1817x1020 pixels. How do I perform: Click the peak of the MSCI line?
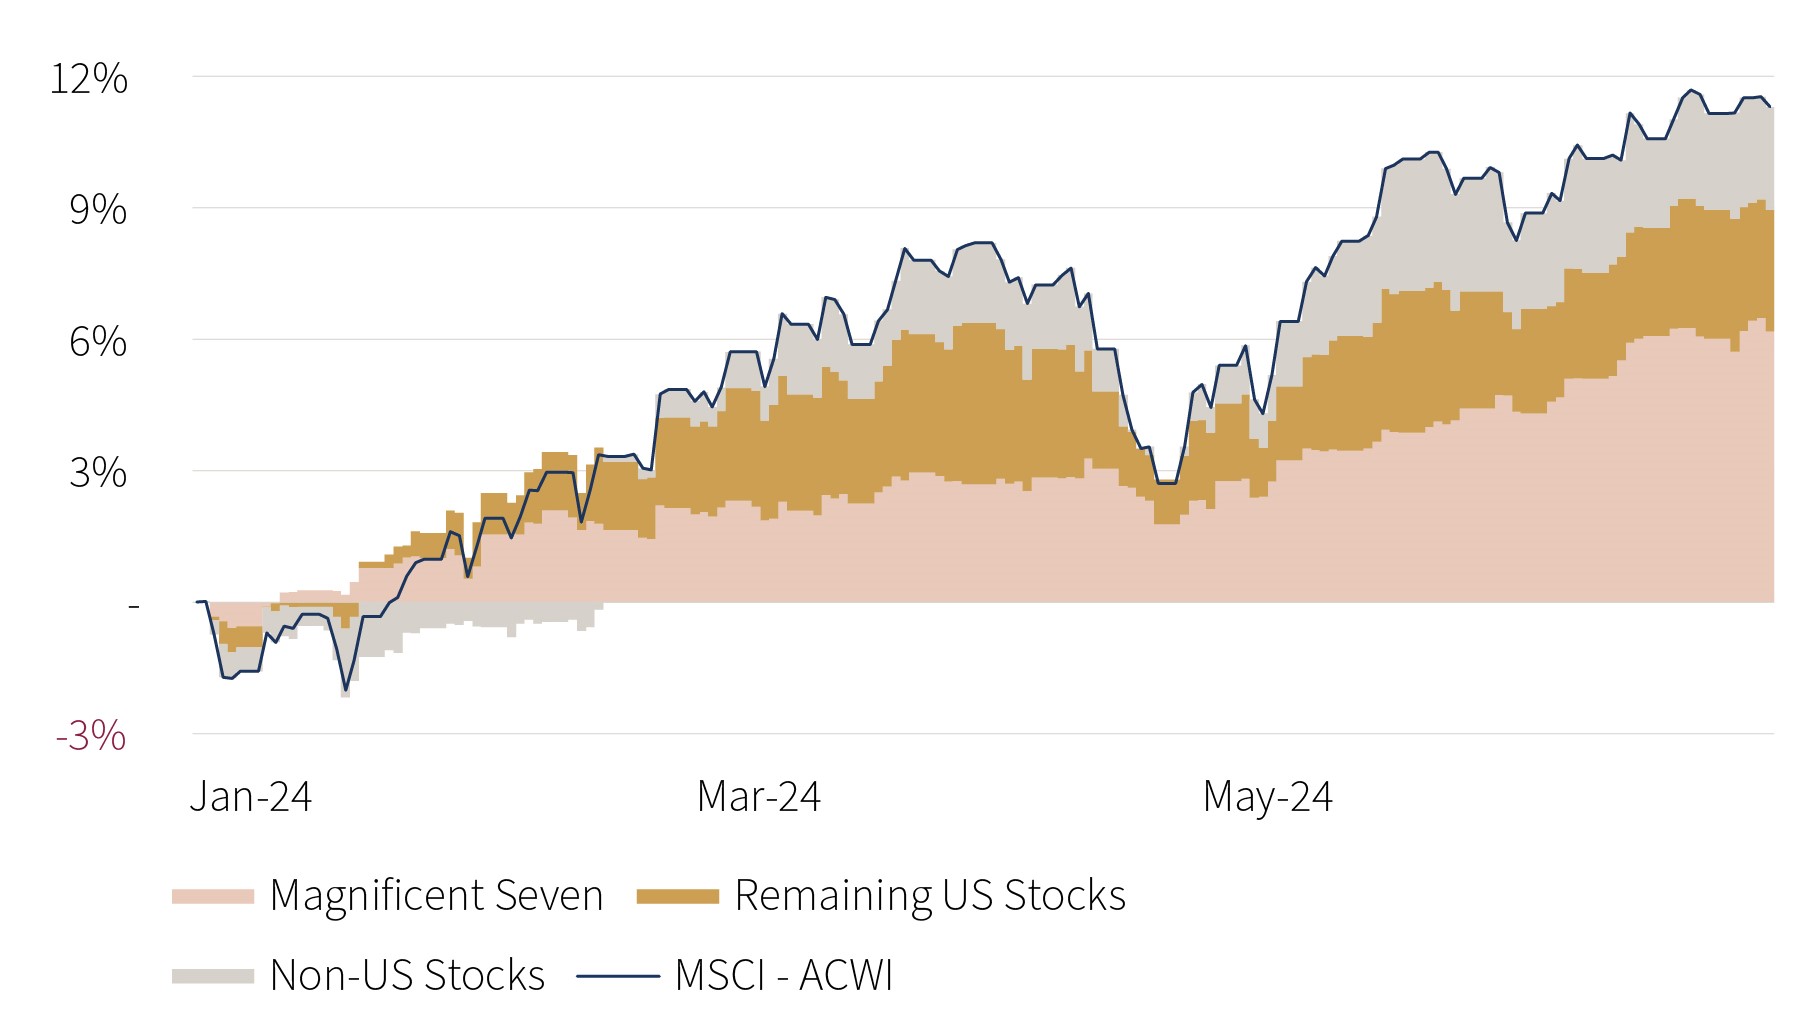pyautogui.click(x=1690, y=91)
